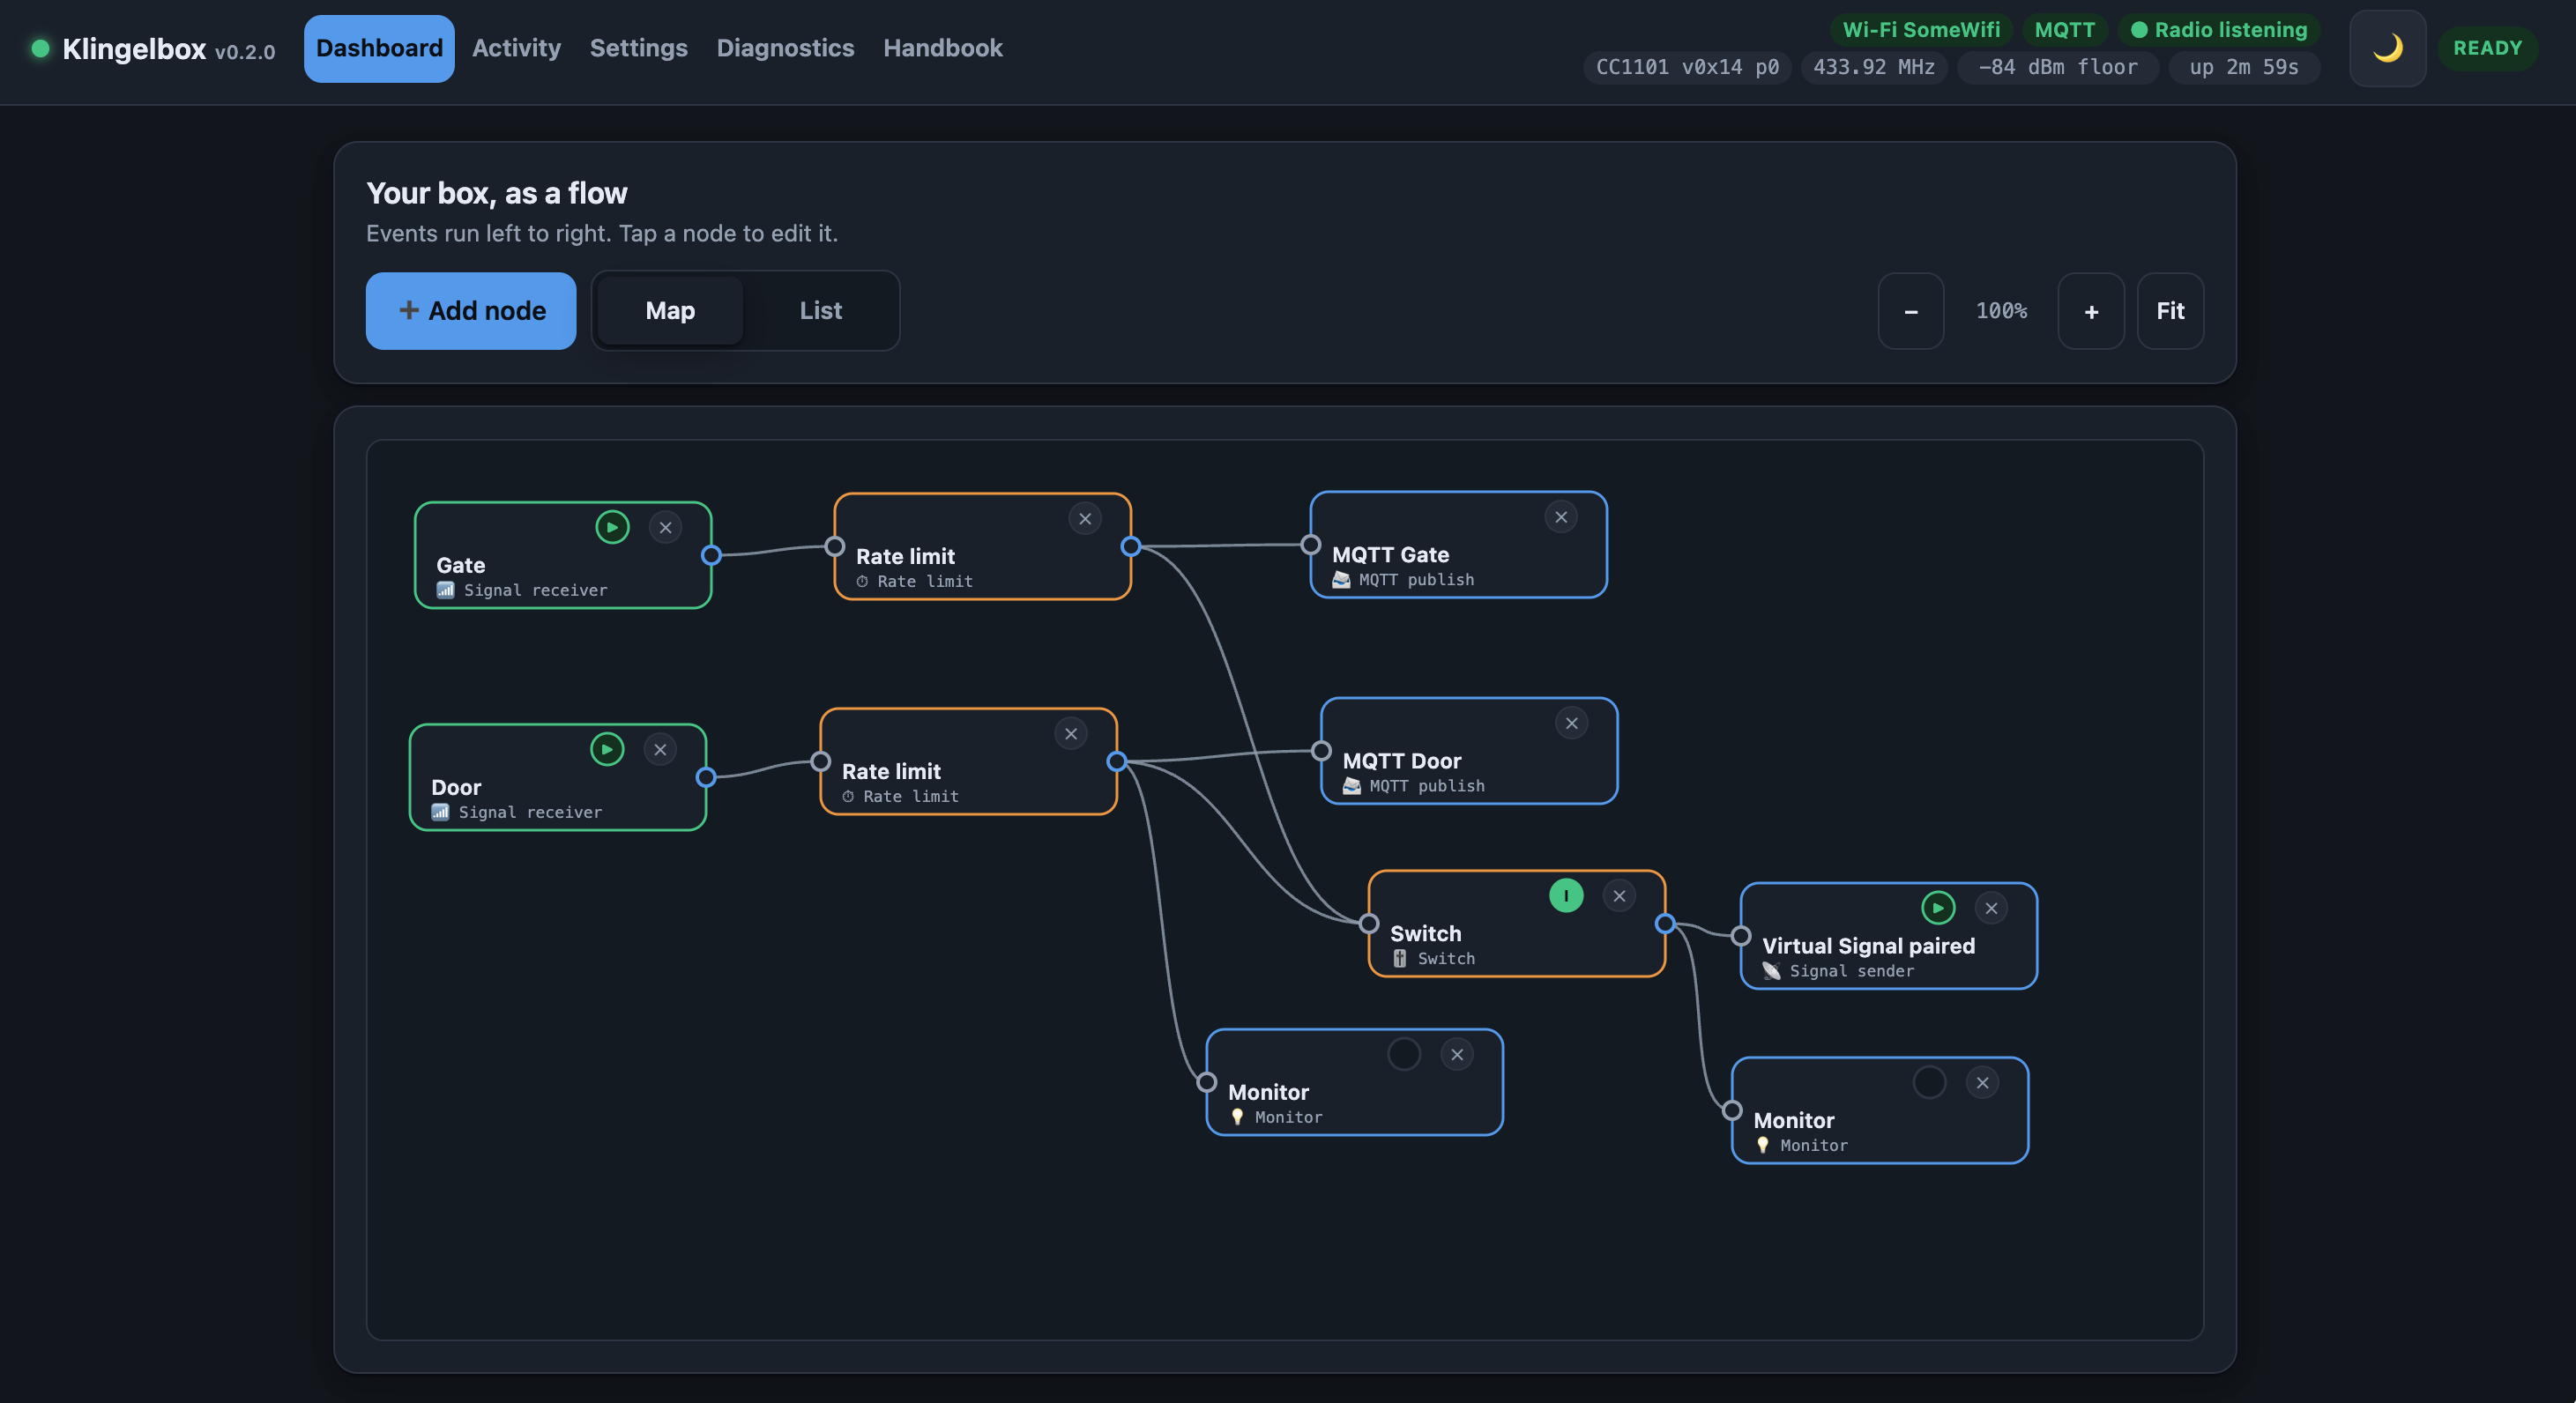Delete the Door signal receiver node

click(x=660, y=749)
